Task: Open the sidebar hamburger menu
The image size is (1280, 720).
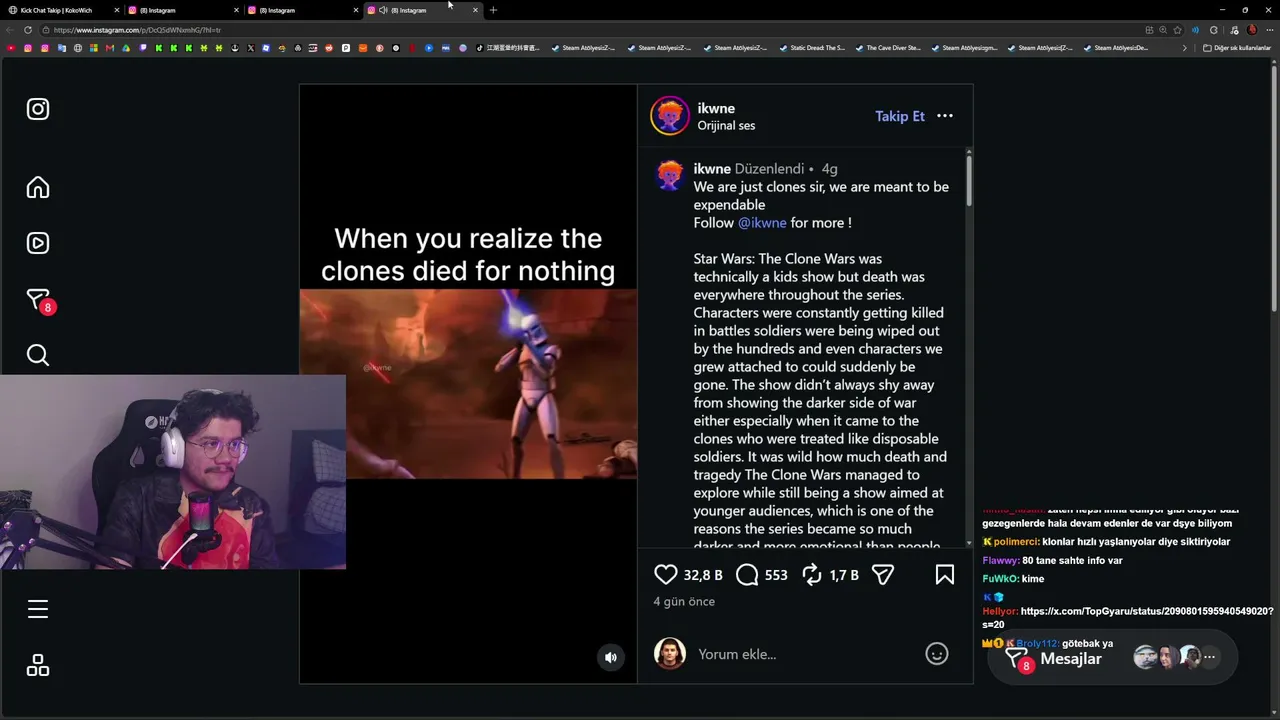Action: [x=38, y=609]
